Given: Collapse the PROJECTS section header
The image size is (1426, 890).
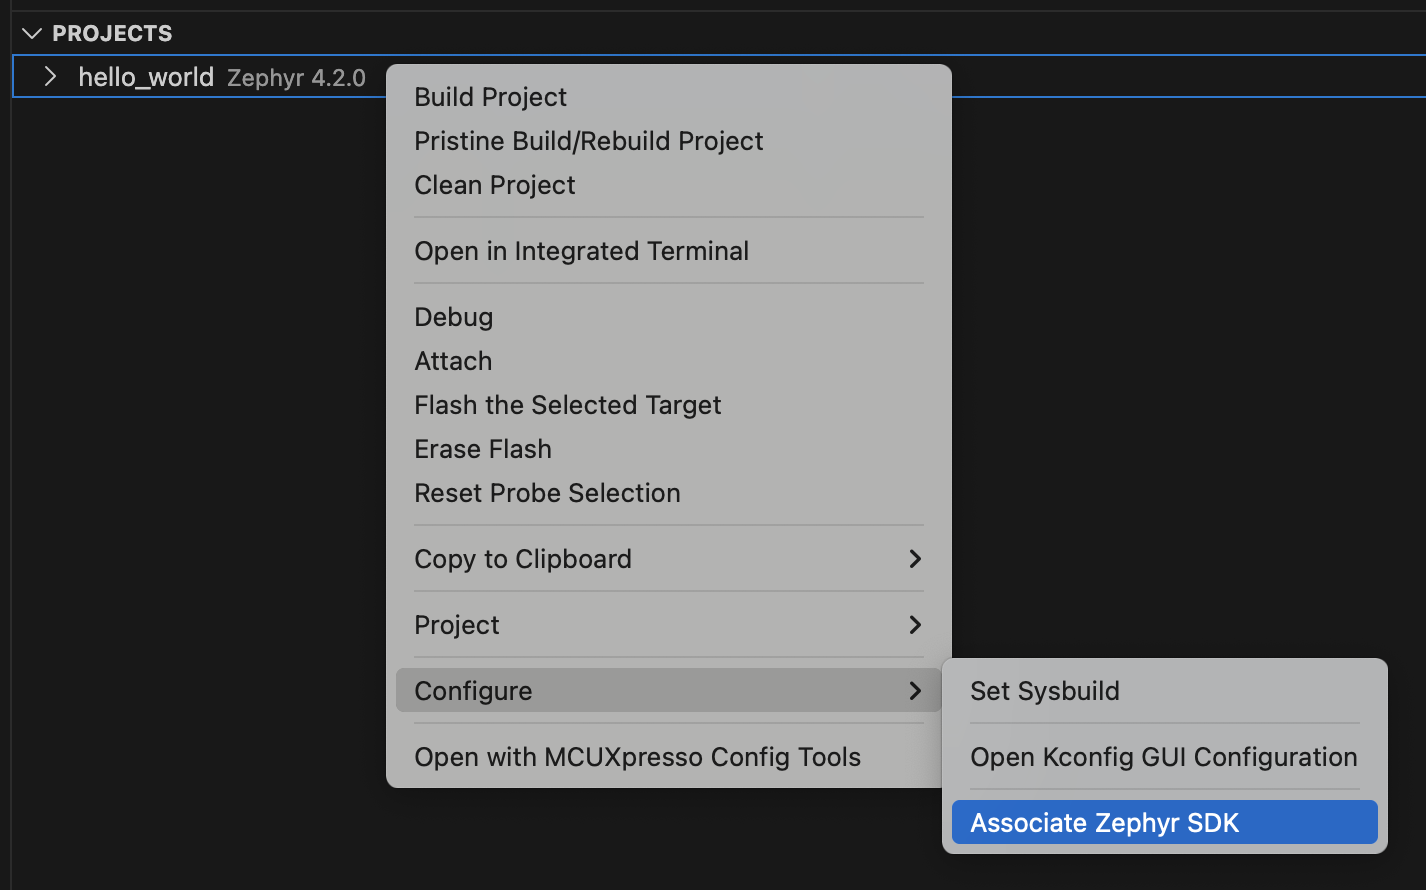Looking at the screenshot, I should tap(31, 32).
